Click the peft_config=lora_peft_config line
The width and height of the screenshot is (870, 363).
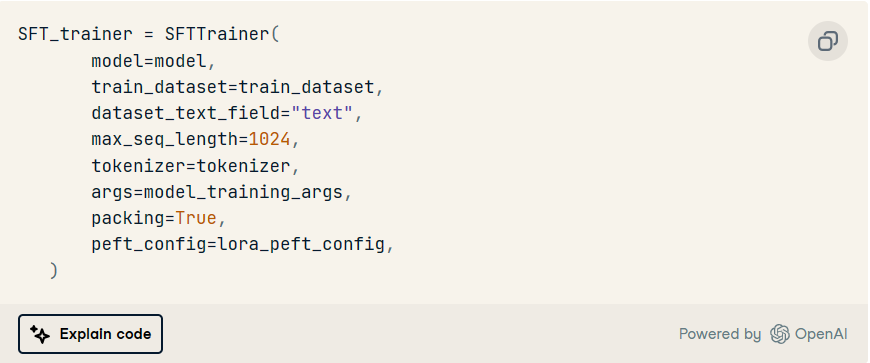[242, 245]
